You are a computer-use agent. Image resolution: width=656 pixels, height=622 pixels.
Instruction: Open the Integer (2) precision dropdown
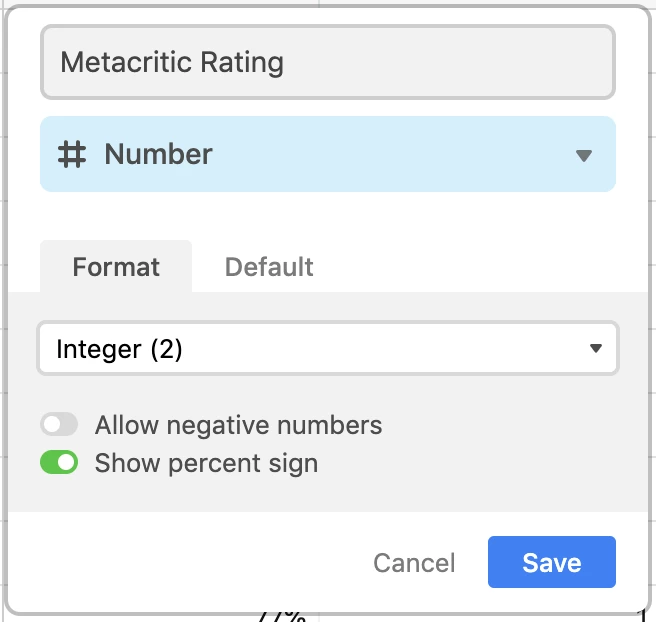click(x=328, y=348)
